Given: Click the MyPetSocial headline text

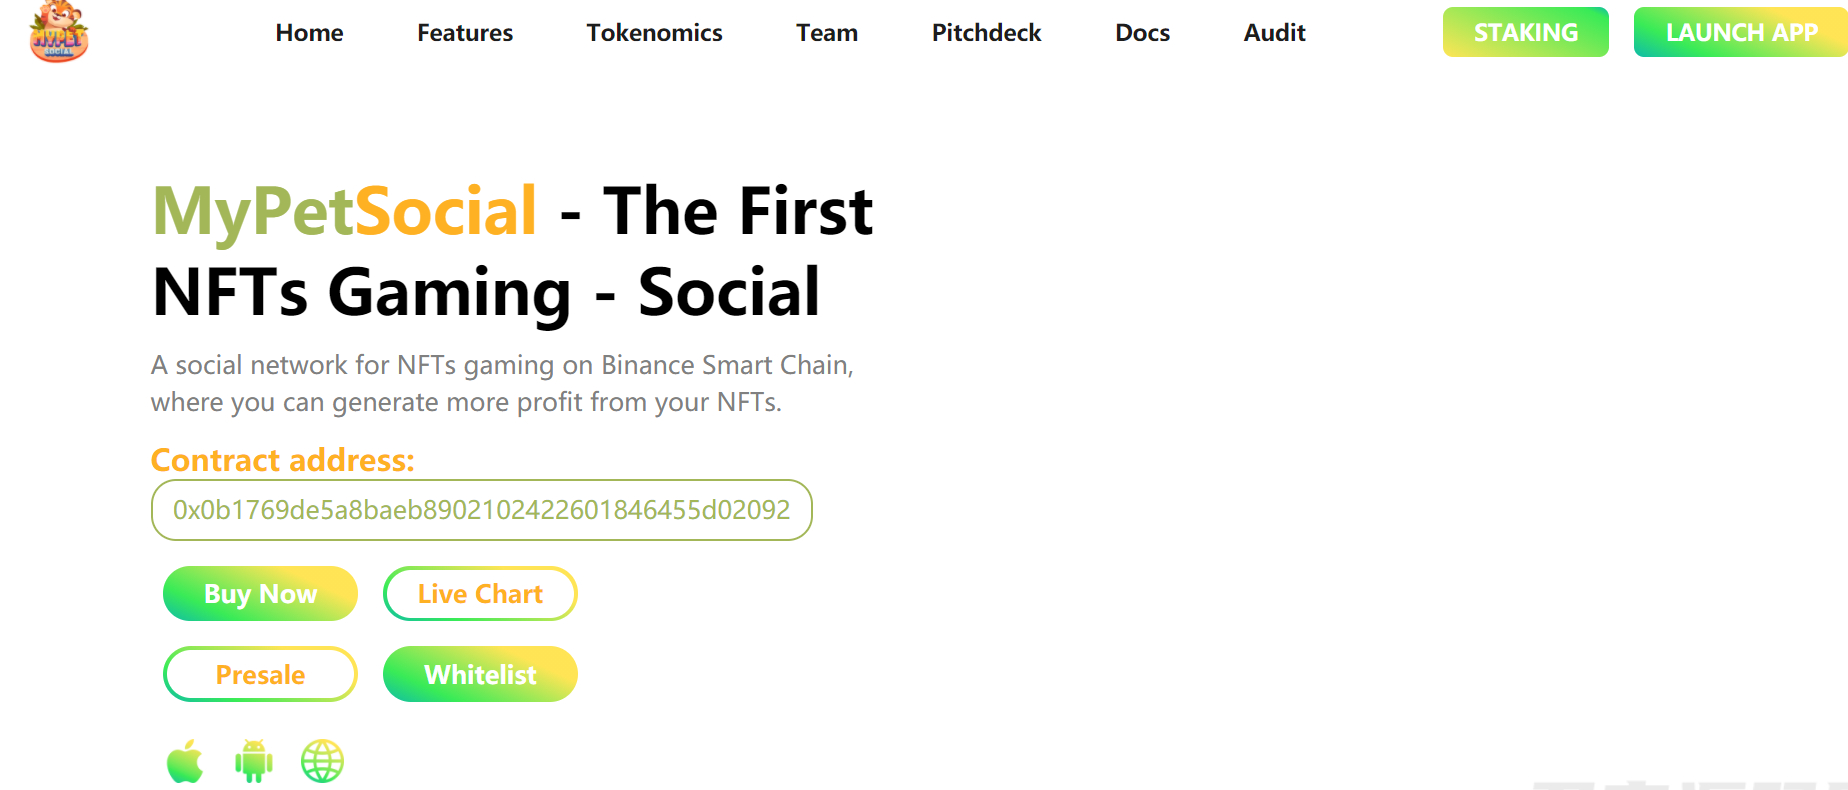Looking at the screenshot, I should pos(345,211).
